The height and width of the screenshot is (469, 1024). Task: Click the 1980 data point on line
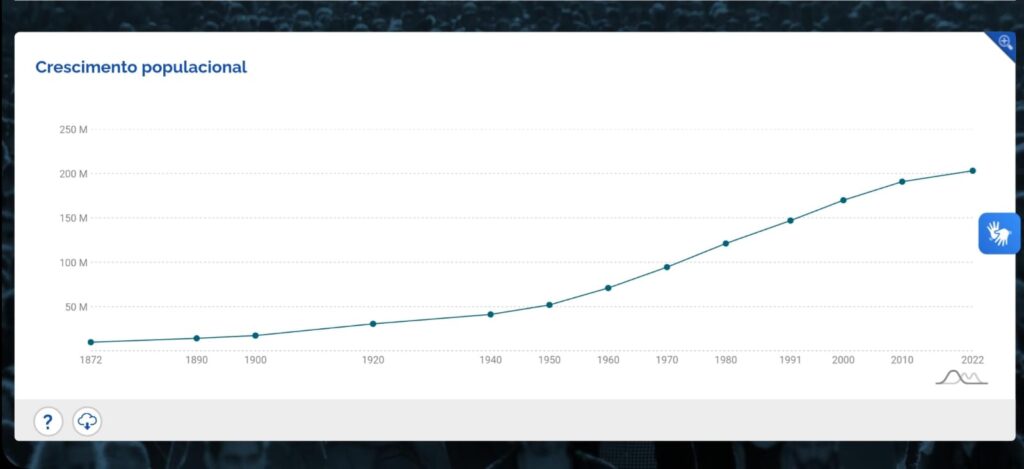click(x=726, y=243)
